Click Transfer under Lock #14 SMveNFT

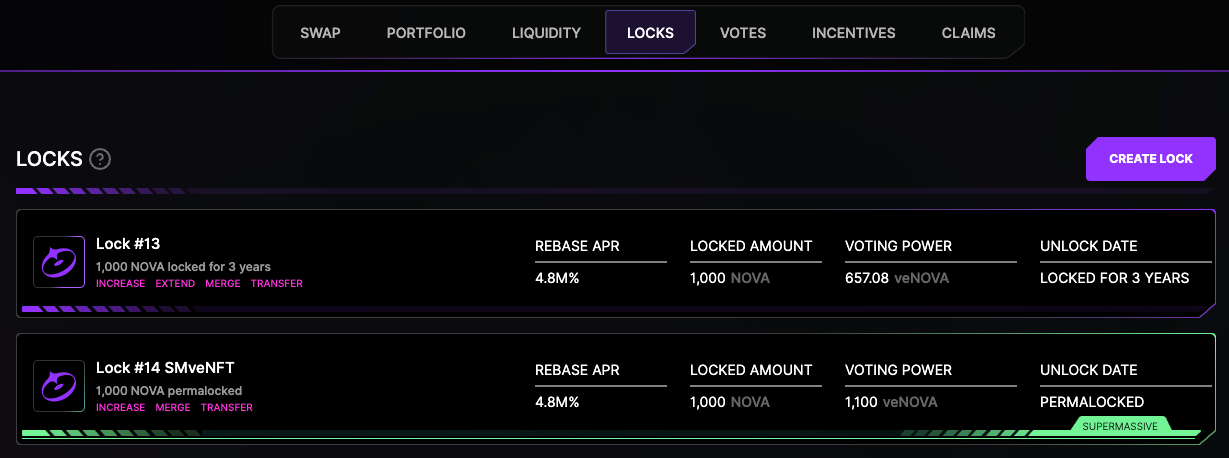coord(226,408)
